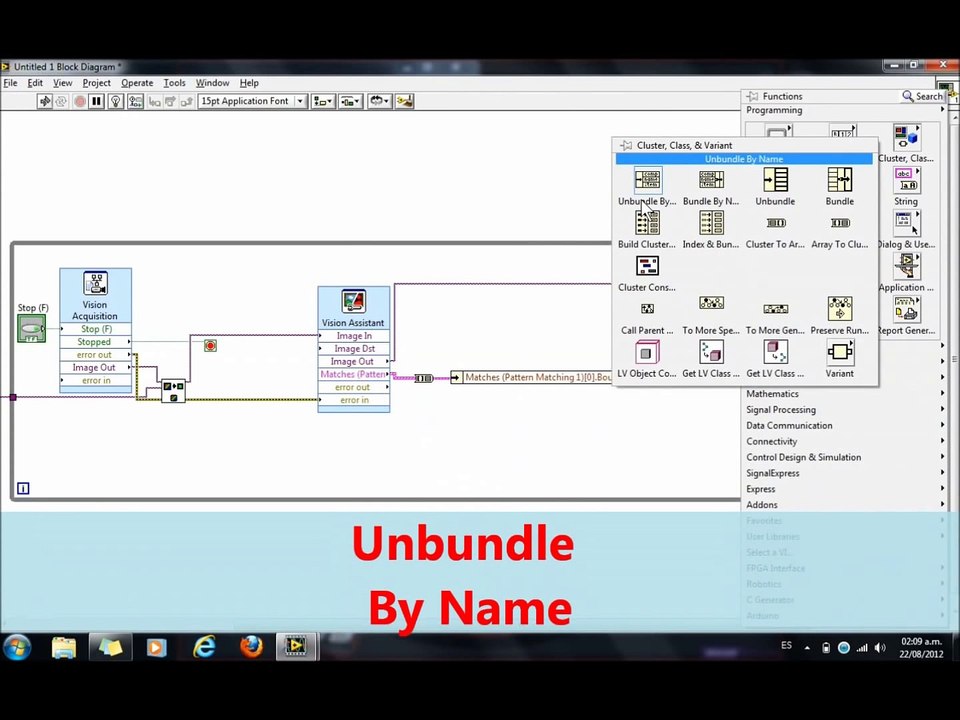Open the Reorder dropdown

tap(380, 101)
